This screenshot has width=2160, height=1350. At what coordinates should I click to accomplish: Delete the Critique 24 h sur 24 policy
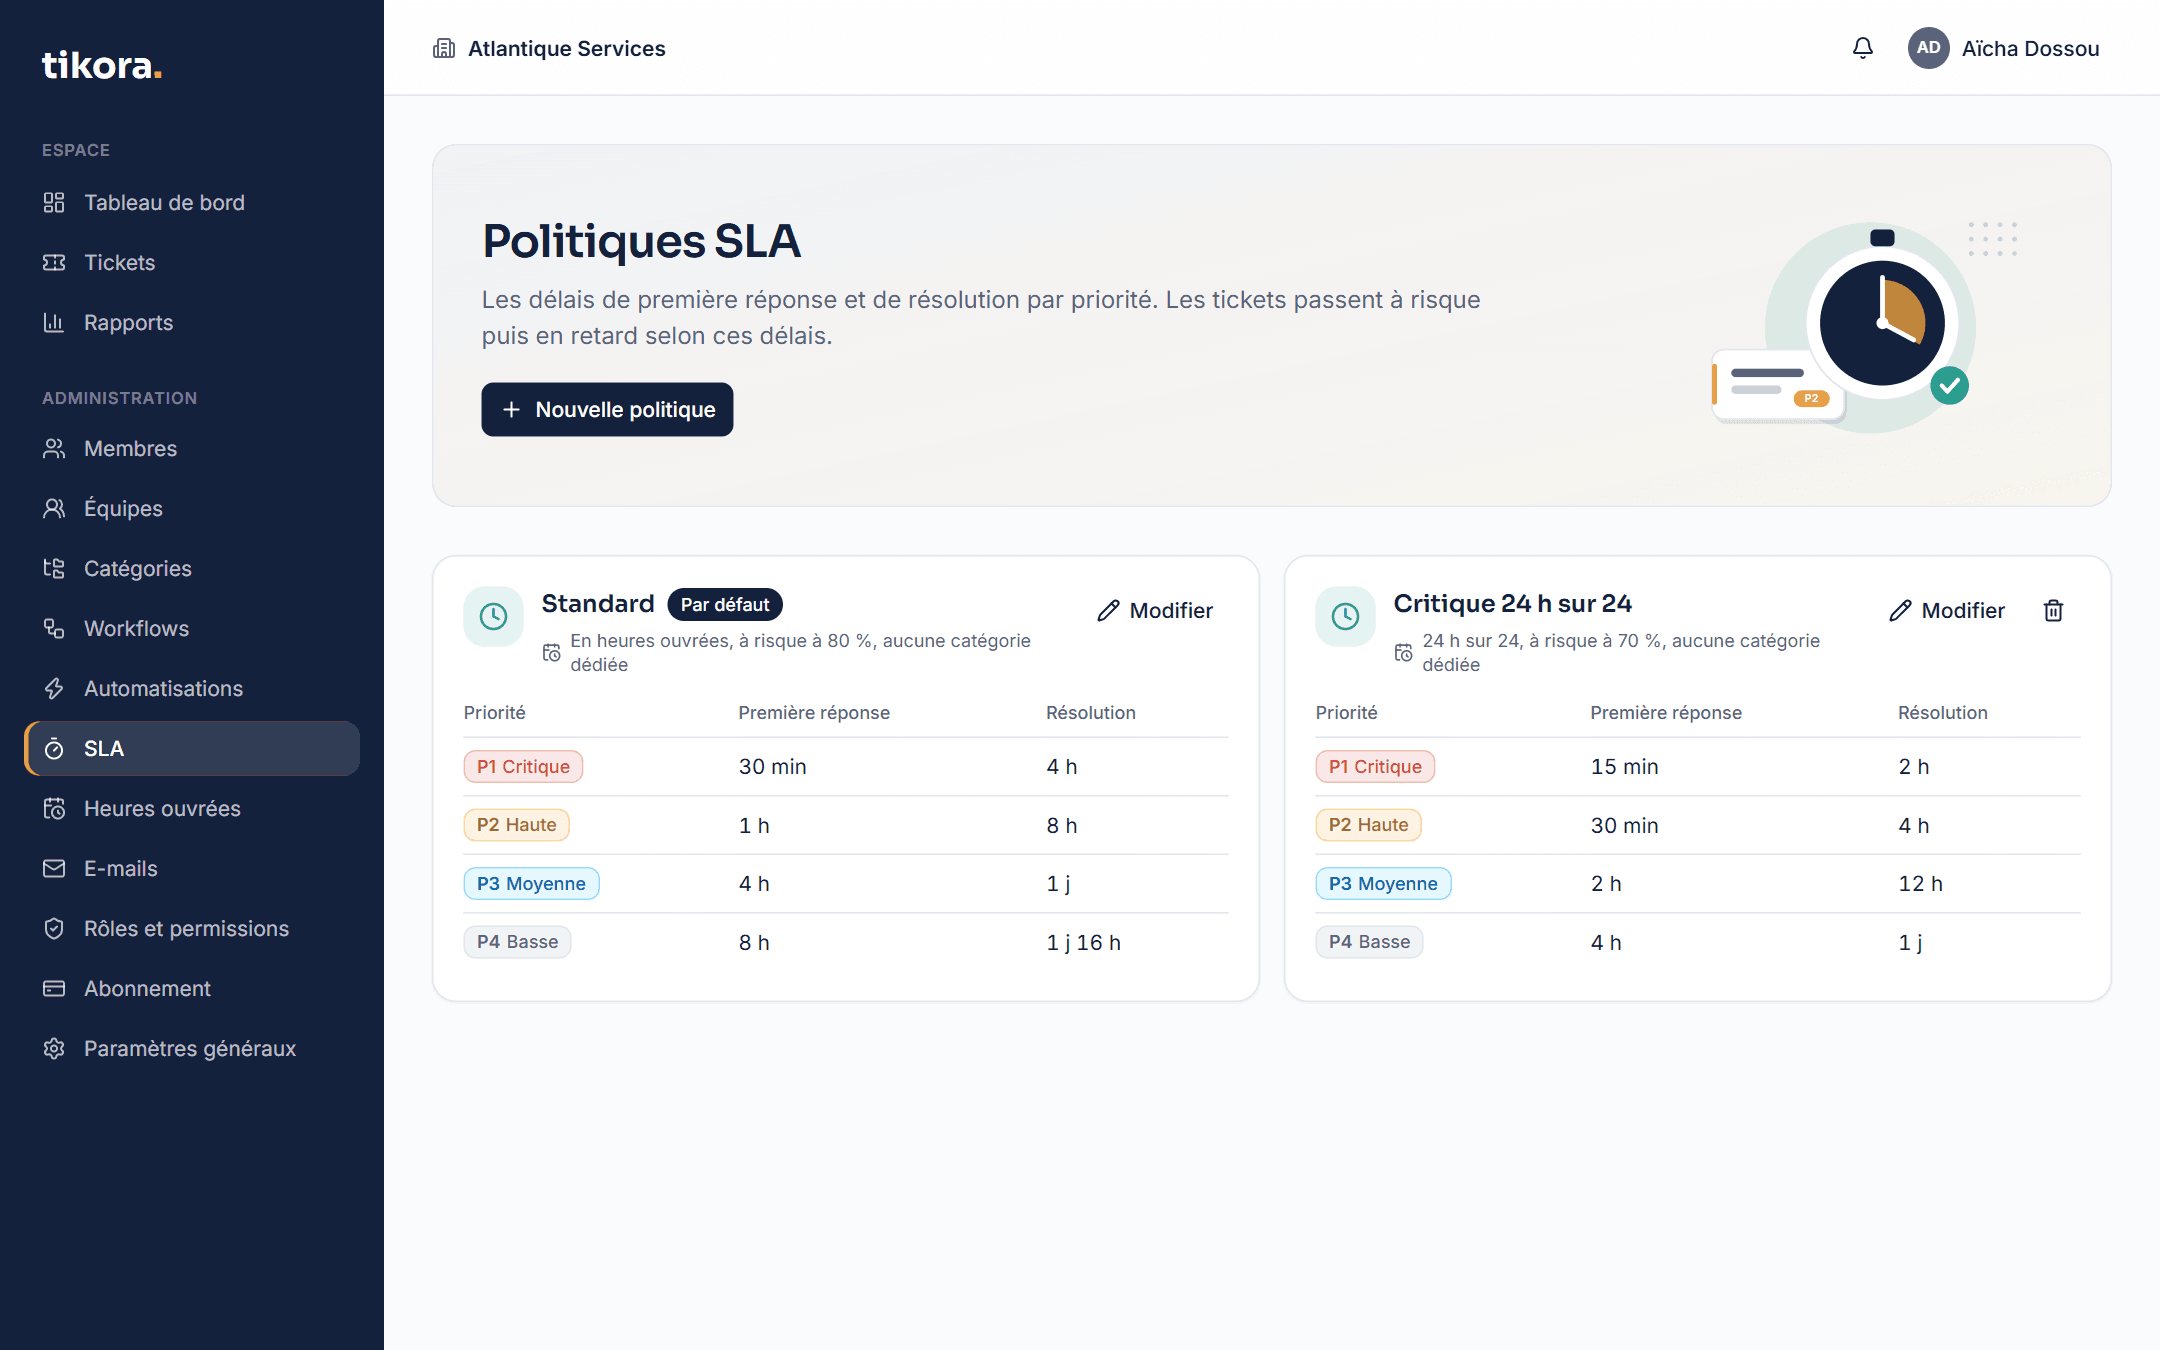click(x=2053, y=610)
